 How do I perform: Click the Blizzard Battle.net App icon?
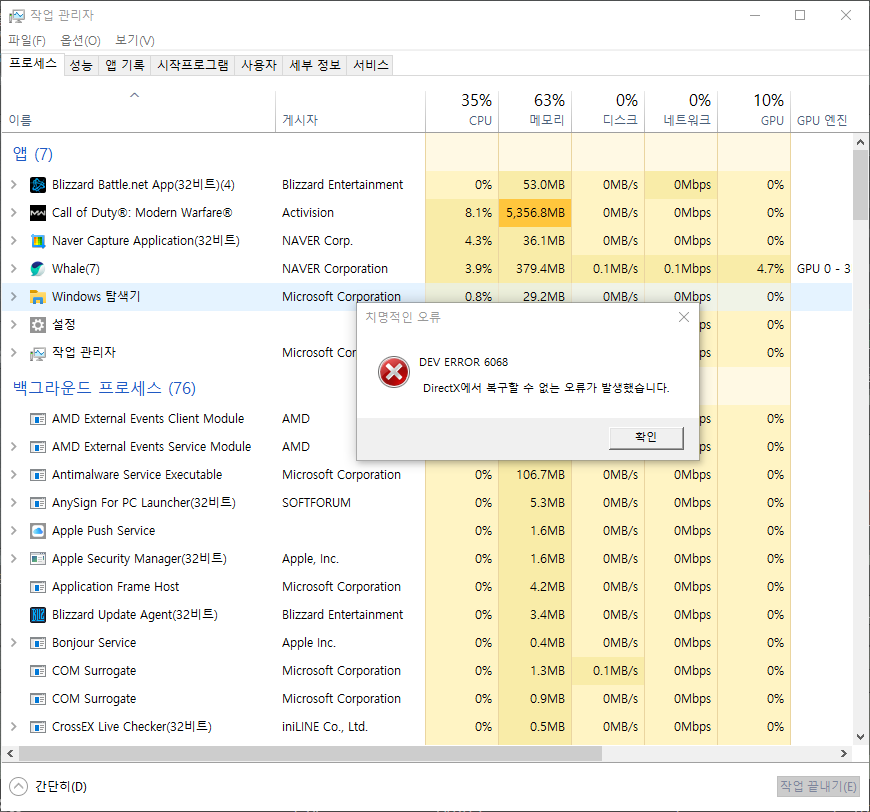pyautogui.click(x=38, y=185)
